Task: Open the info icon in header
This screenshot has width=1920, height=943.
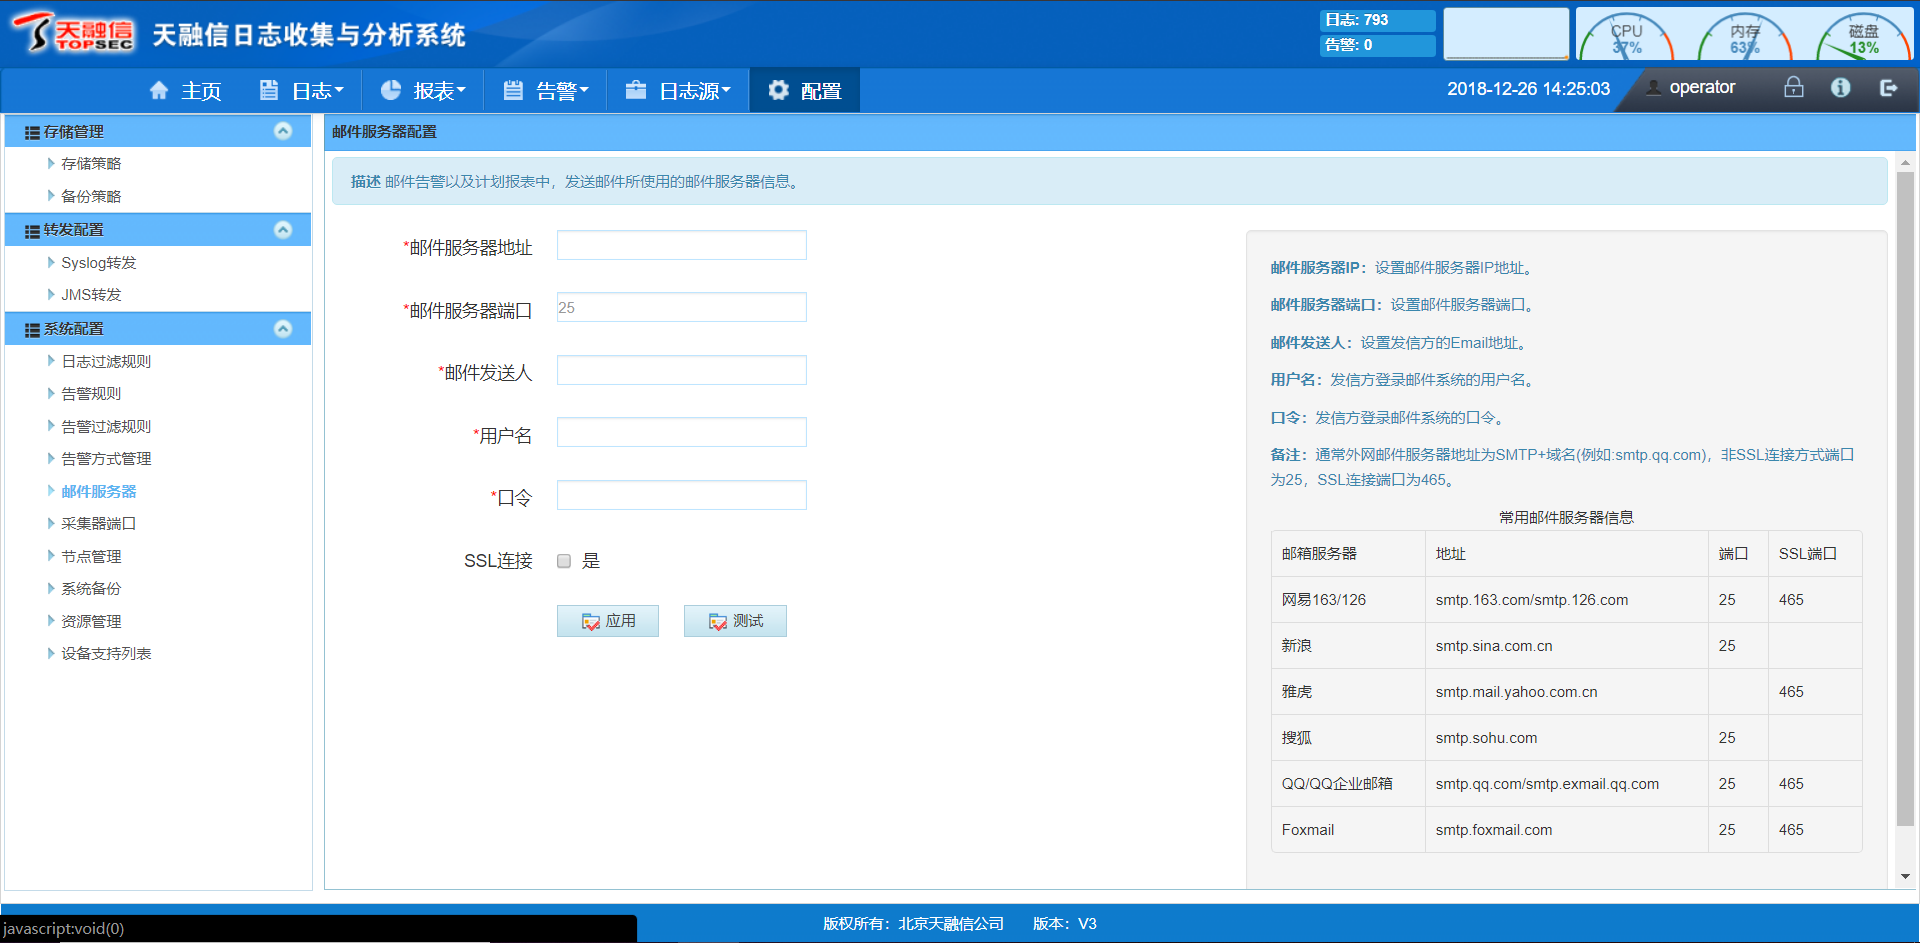Action: tap(1840, 88)
